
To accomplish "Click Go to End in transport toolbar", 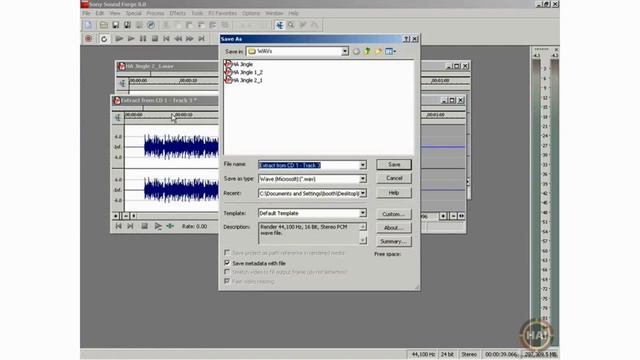I will pyautogui.click(x=201, y=39).
